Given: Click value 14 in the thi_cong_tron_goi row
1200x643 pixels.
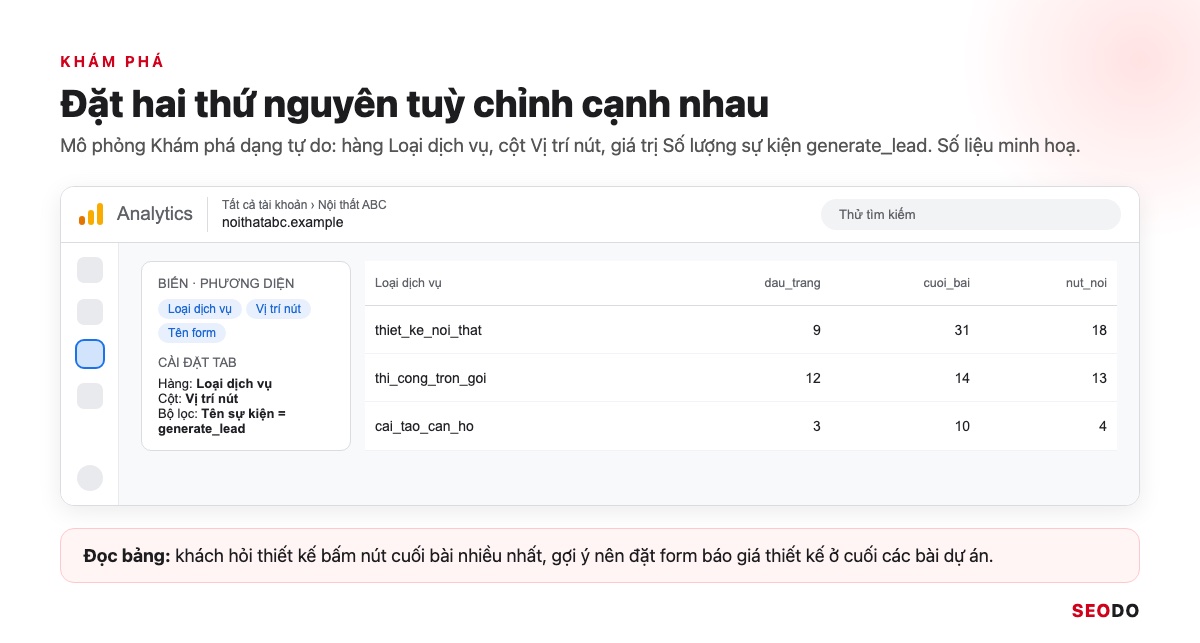Looking at the screenshot, I should [x=962, y=378].
